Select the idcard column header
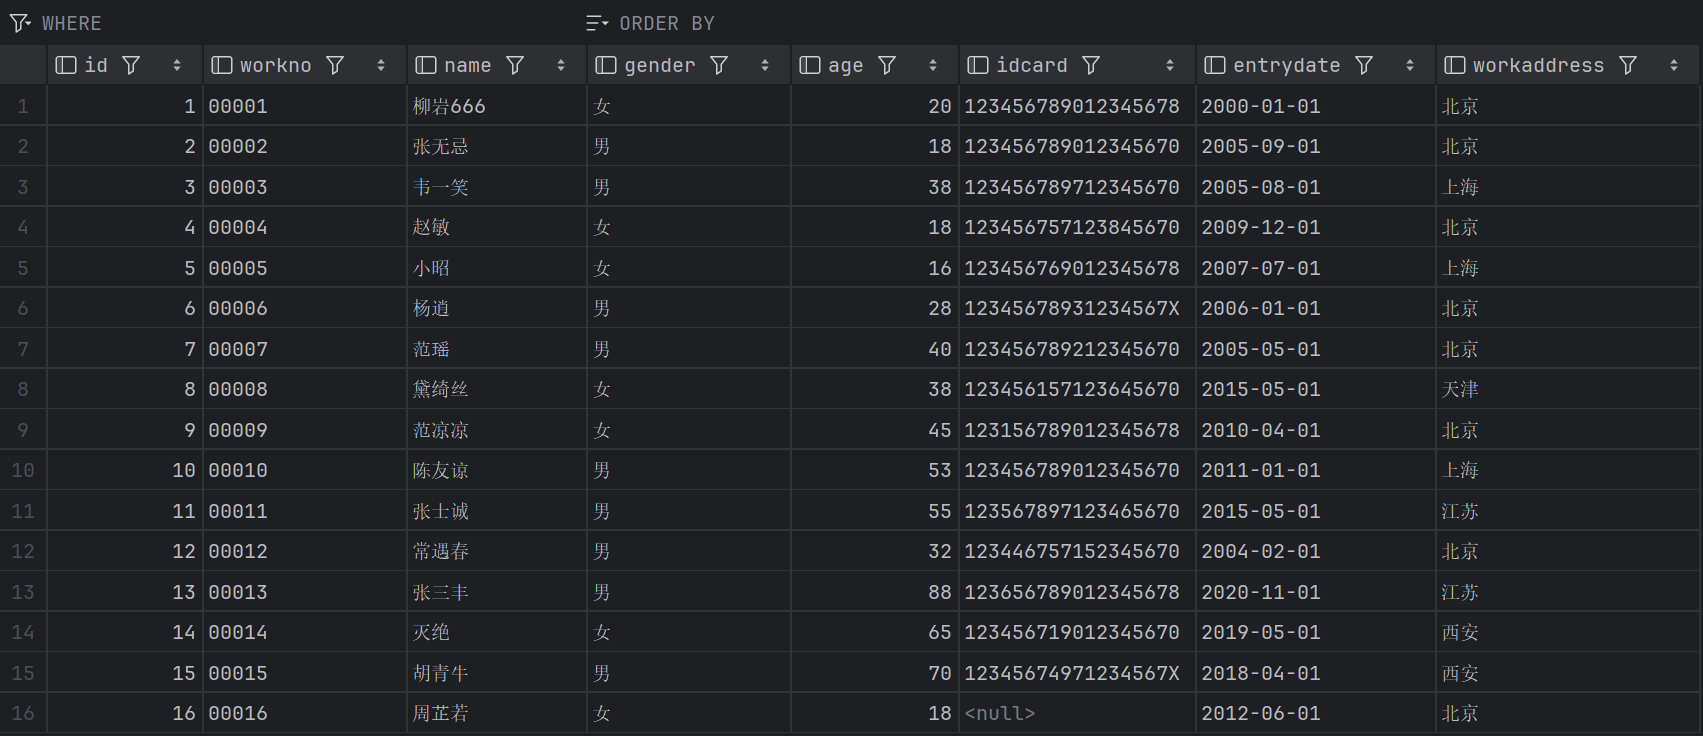1703x736 pixels. tap(1031, 65)
